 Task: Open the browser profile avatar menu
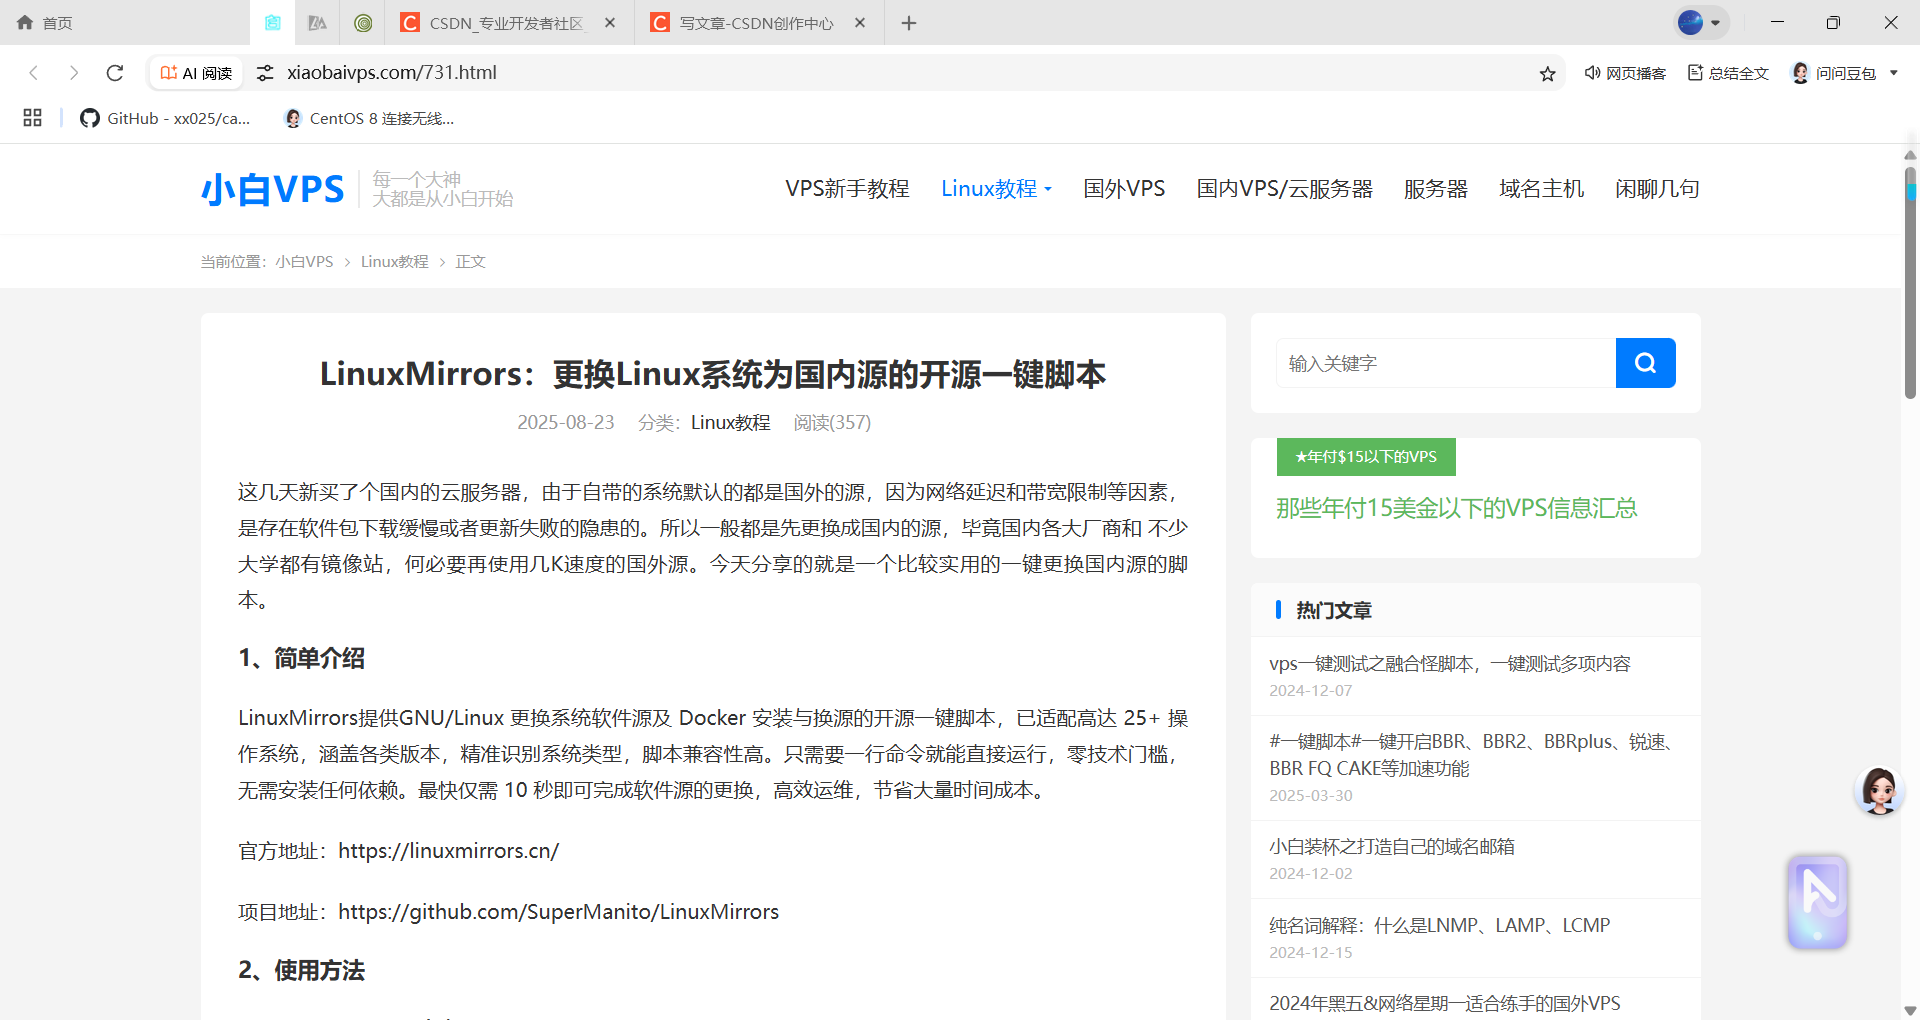[x=1700, y=22]
